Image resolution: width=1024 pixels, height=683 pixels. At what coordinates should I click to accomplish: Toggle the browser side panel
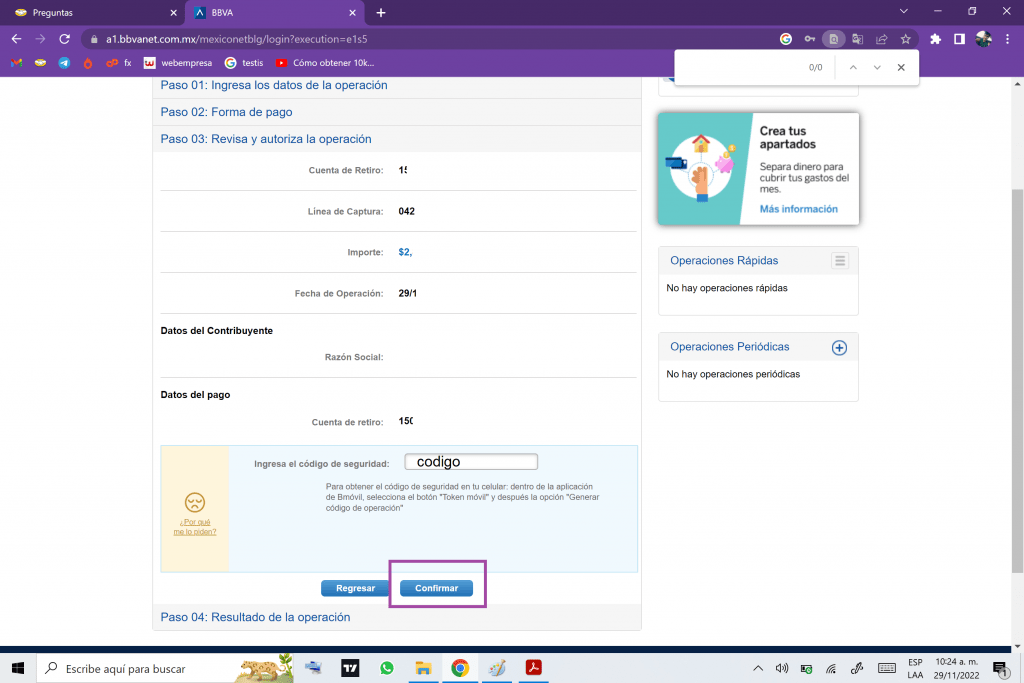[959, 39]
